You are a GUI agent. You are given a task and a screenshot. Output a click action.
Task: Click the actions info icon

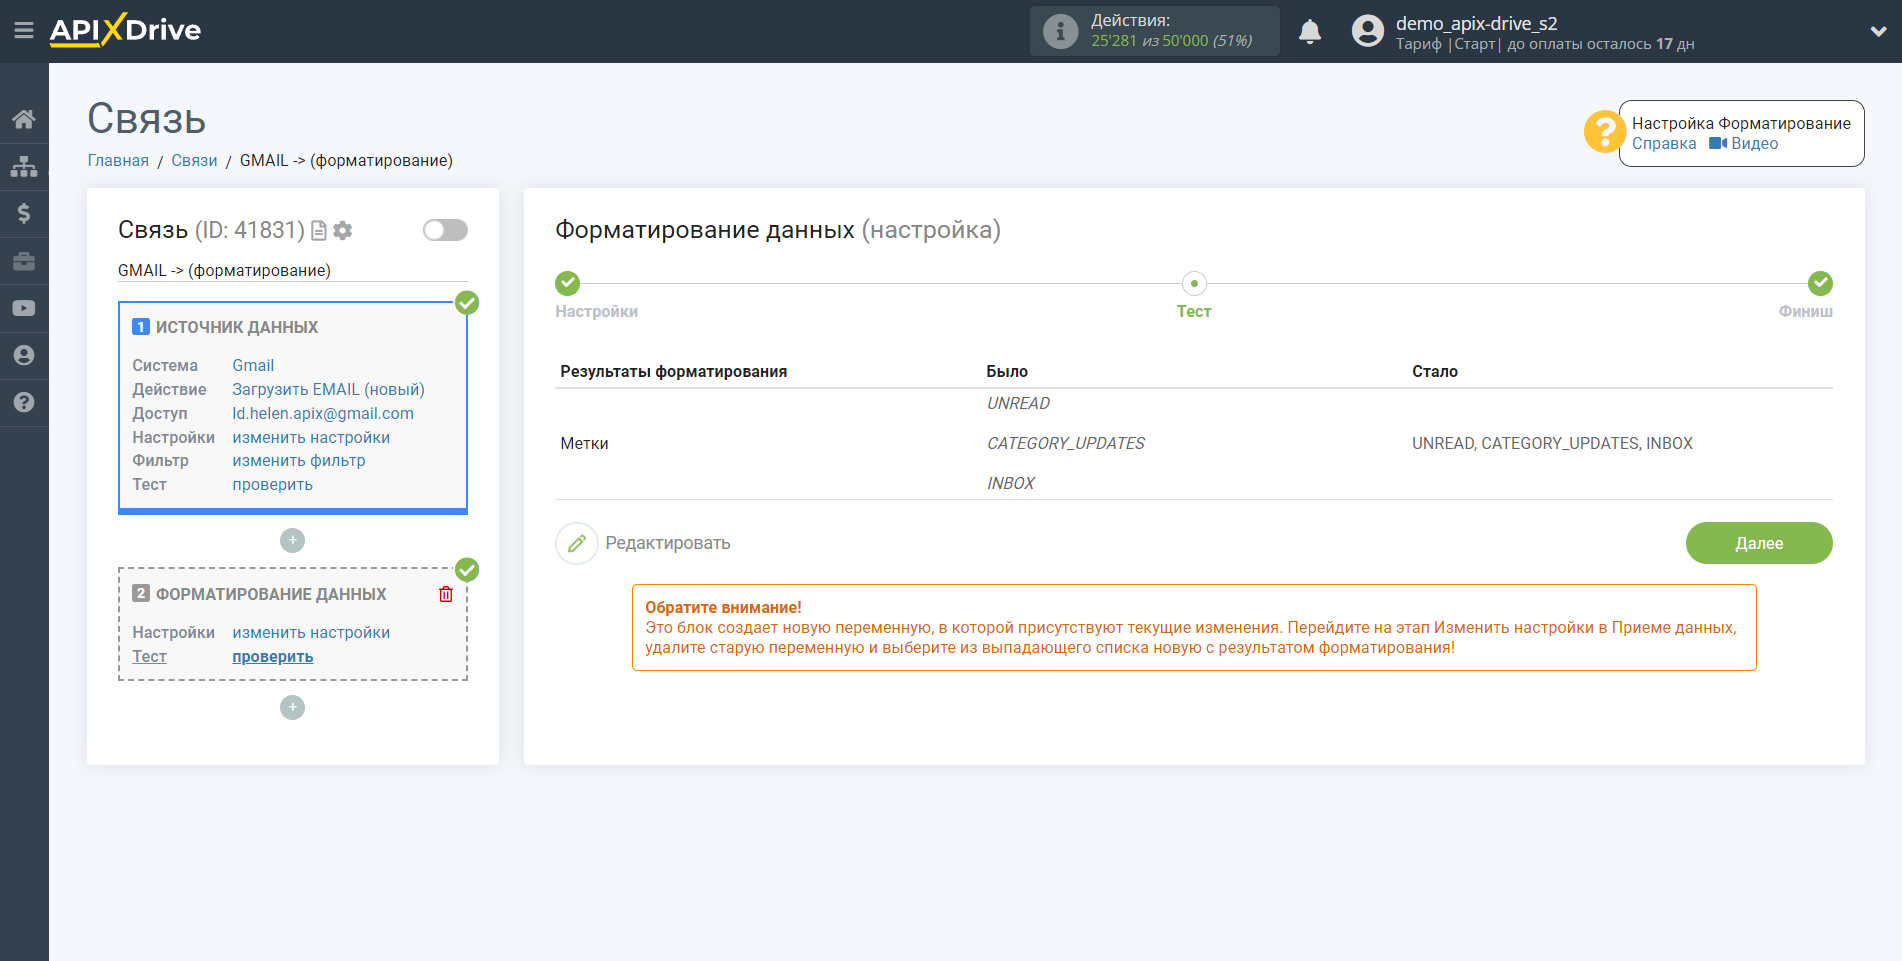pos(1060,31)
